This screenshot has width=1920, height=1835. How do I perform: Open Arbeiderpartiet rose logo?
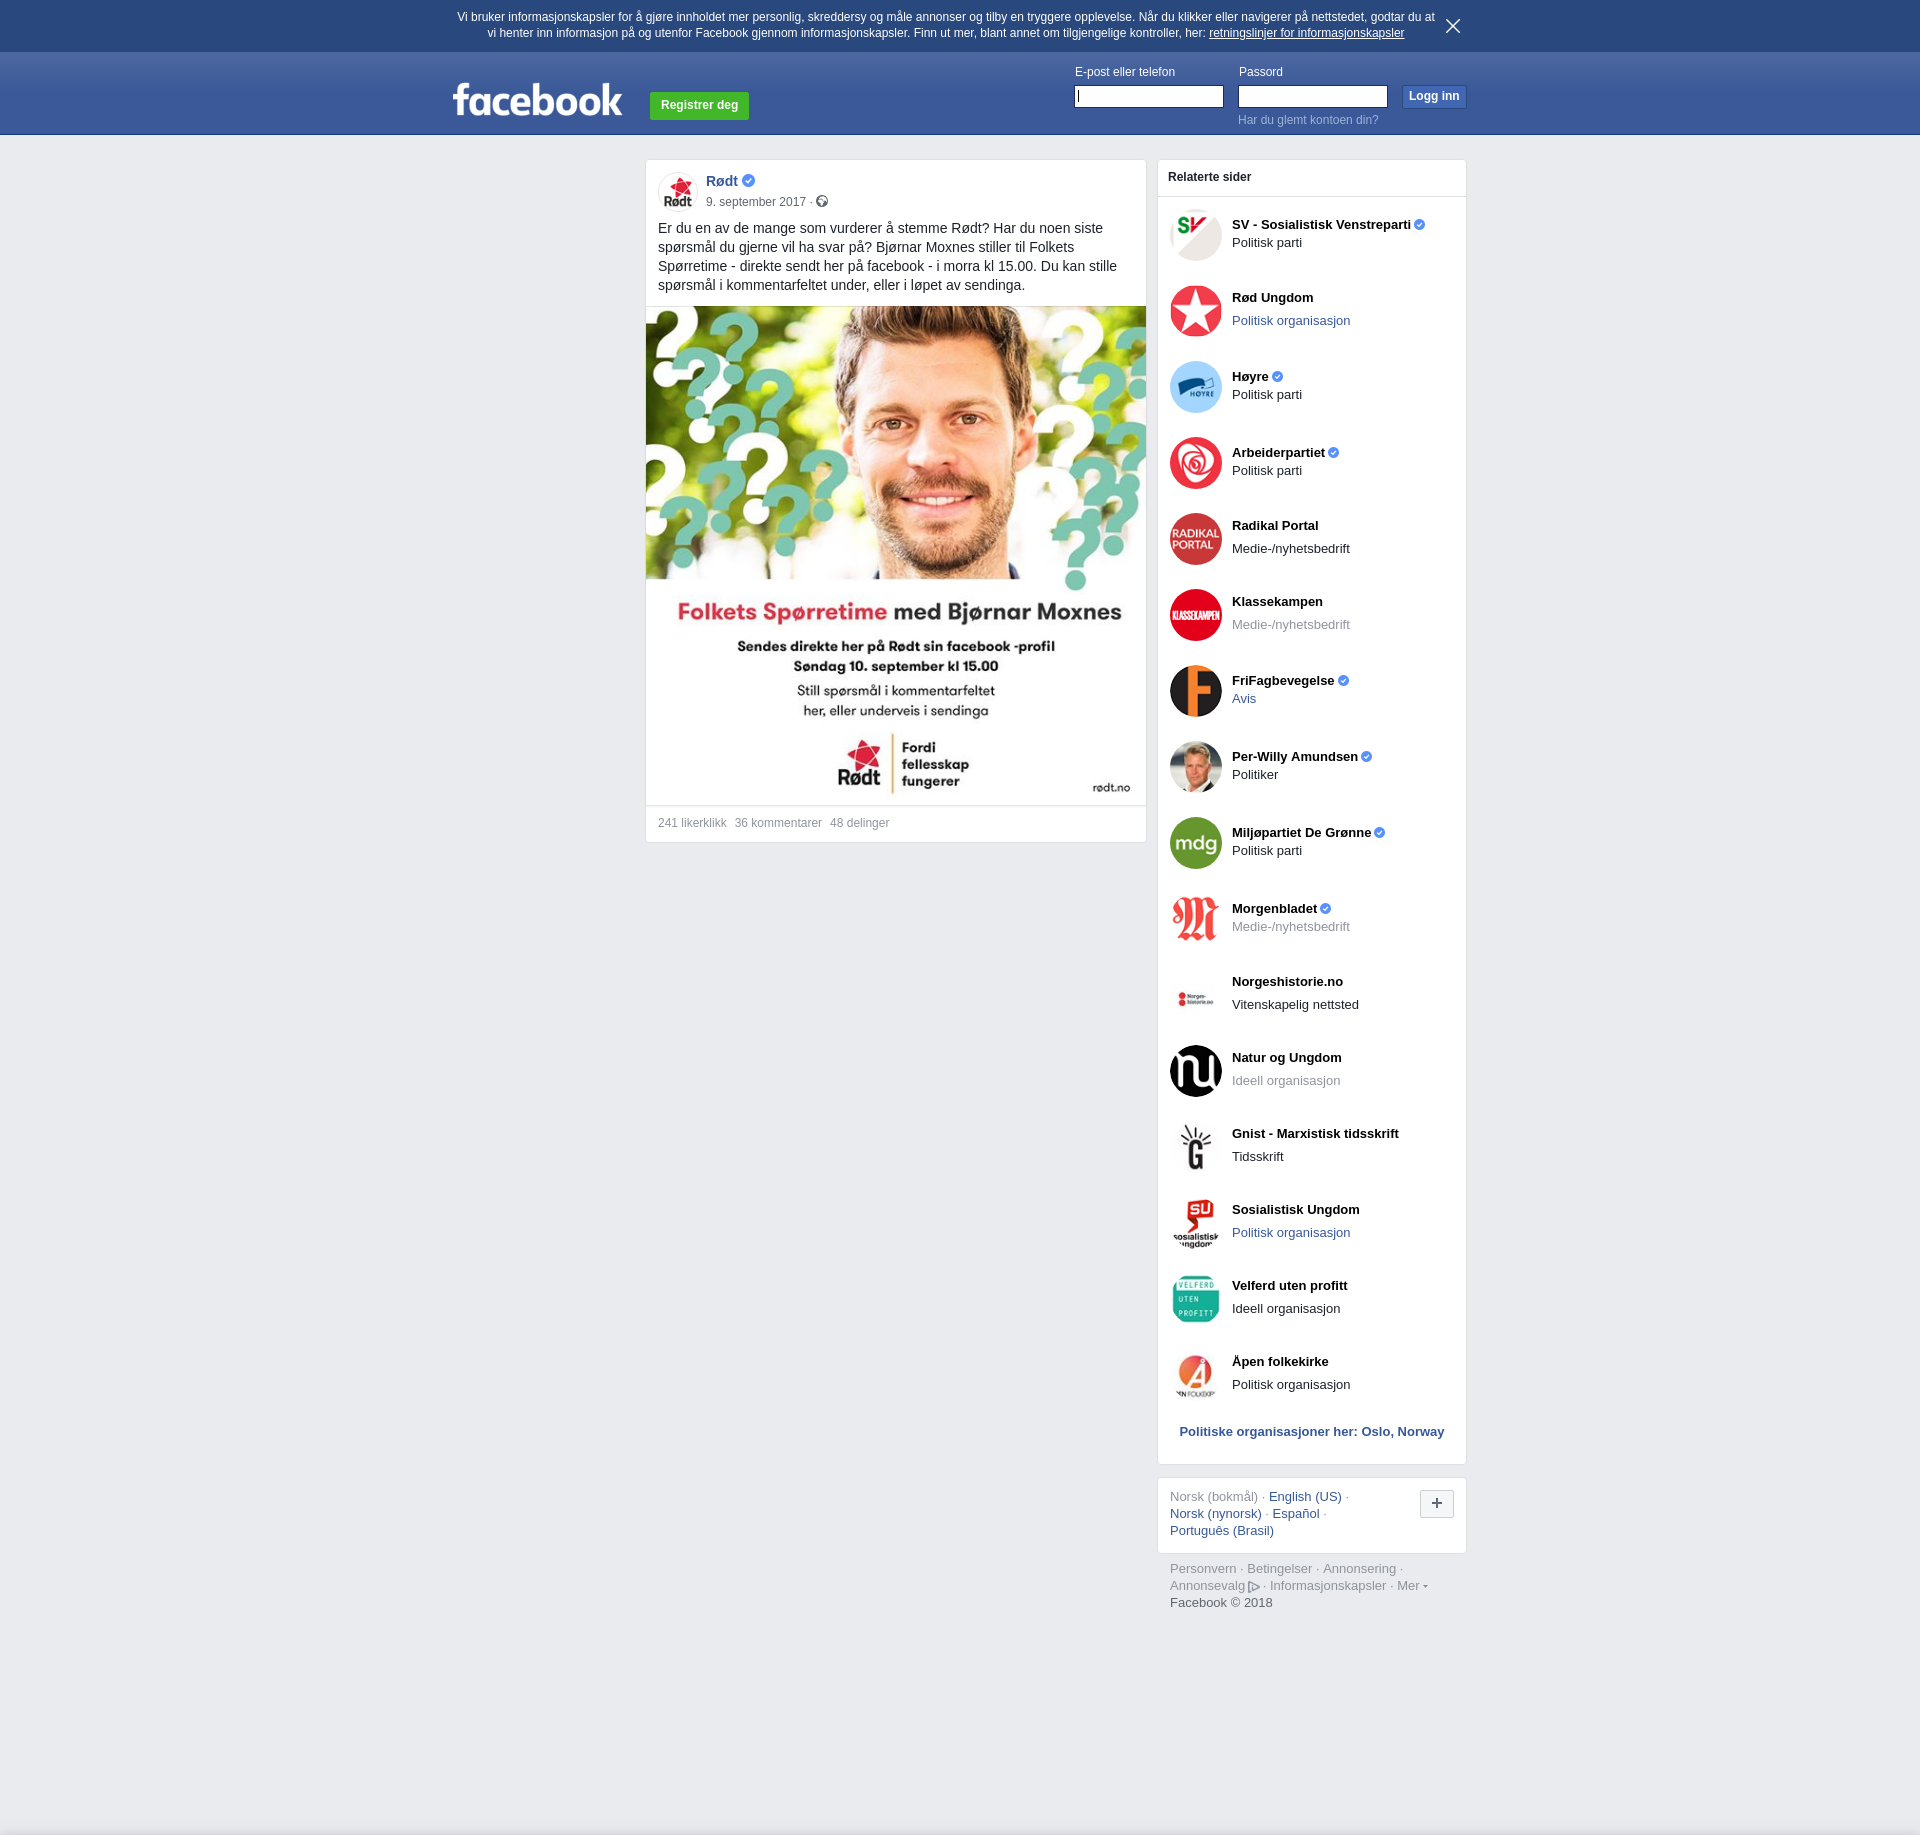click(x=1195, y=463)
